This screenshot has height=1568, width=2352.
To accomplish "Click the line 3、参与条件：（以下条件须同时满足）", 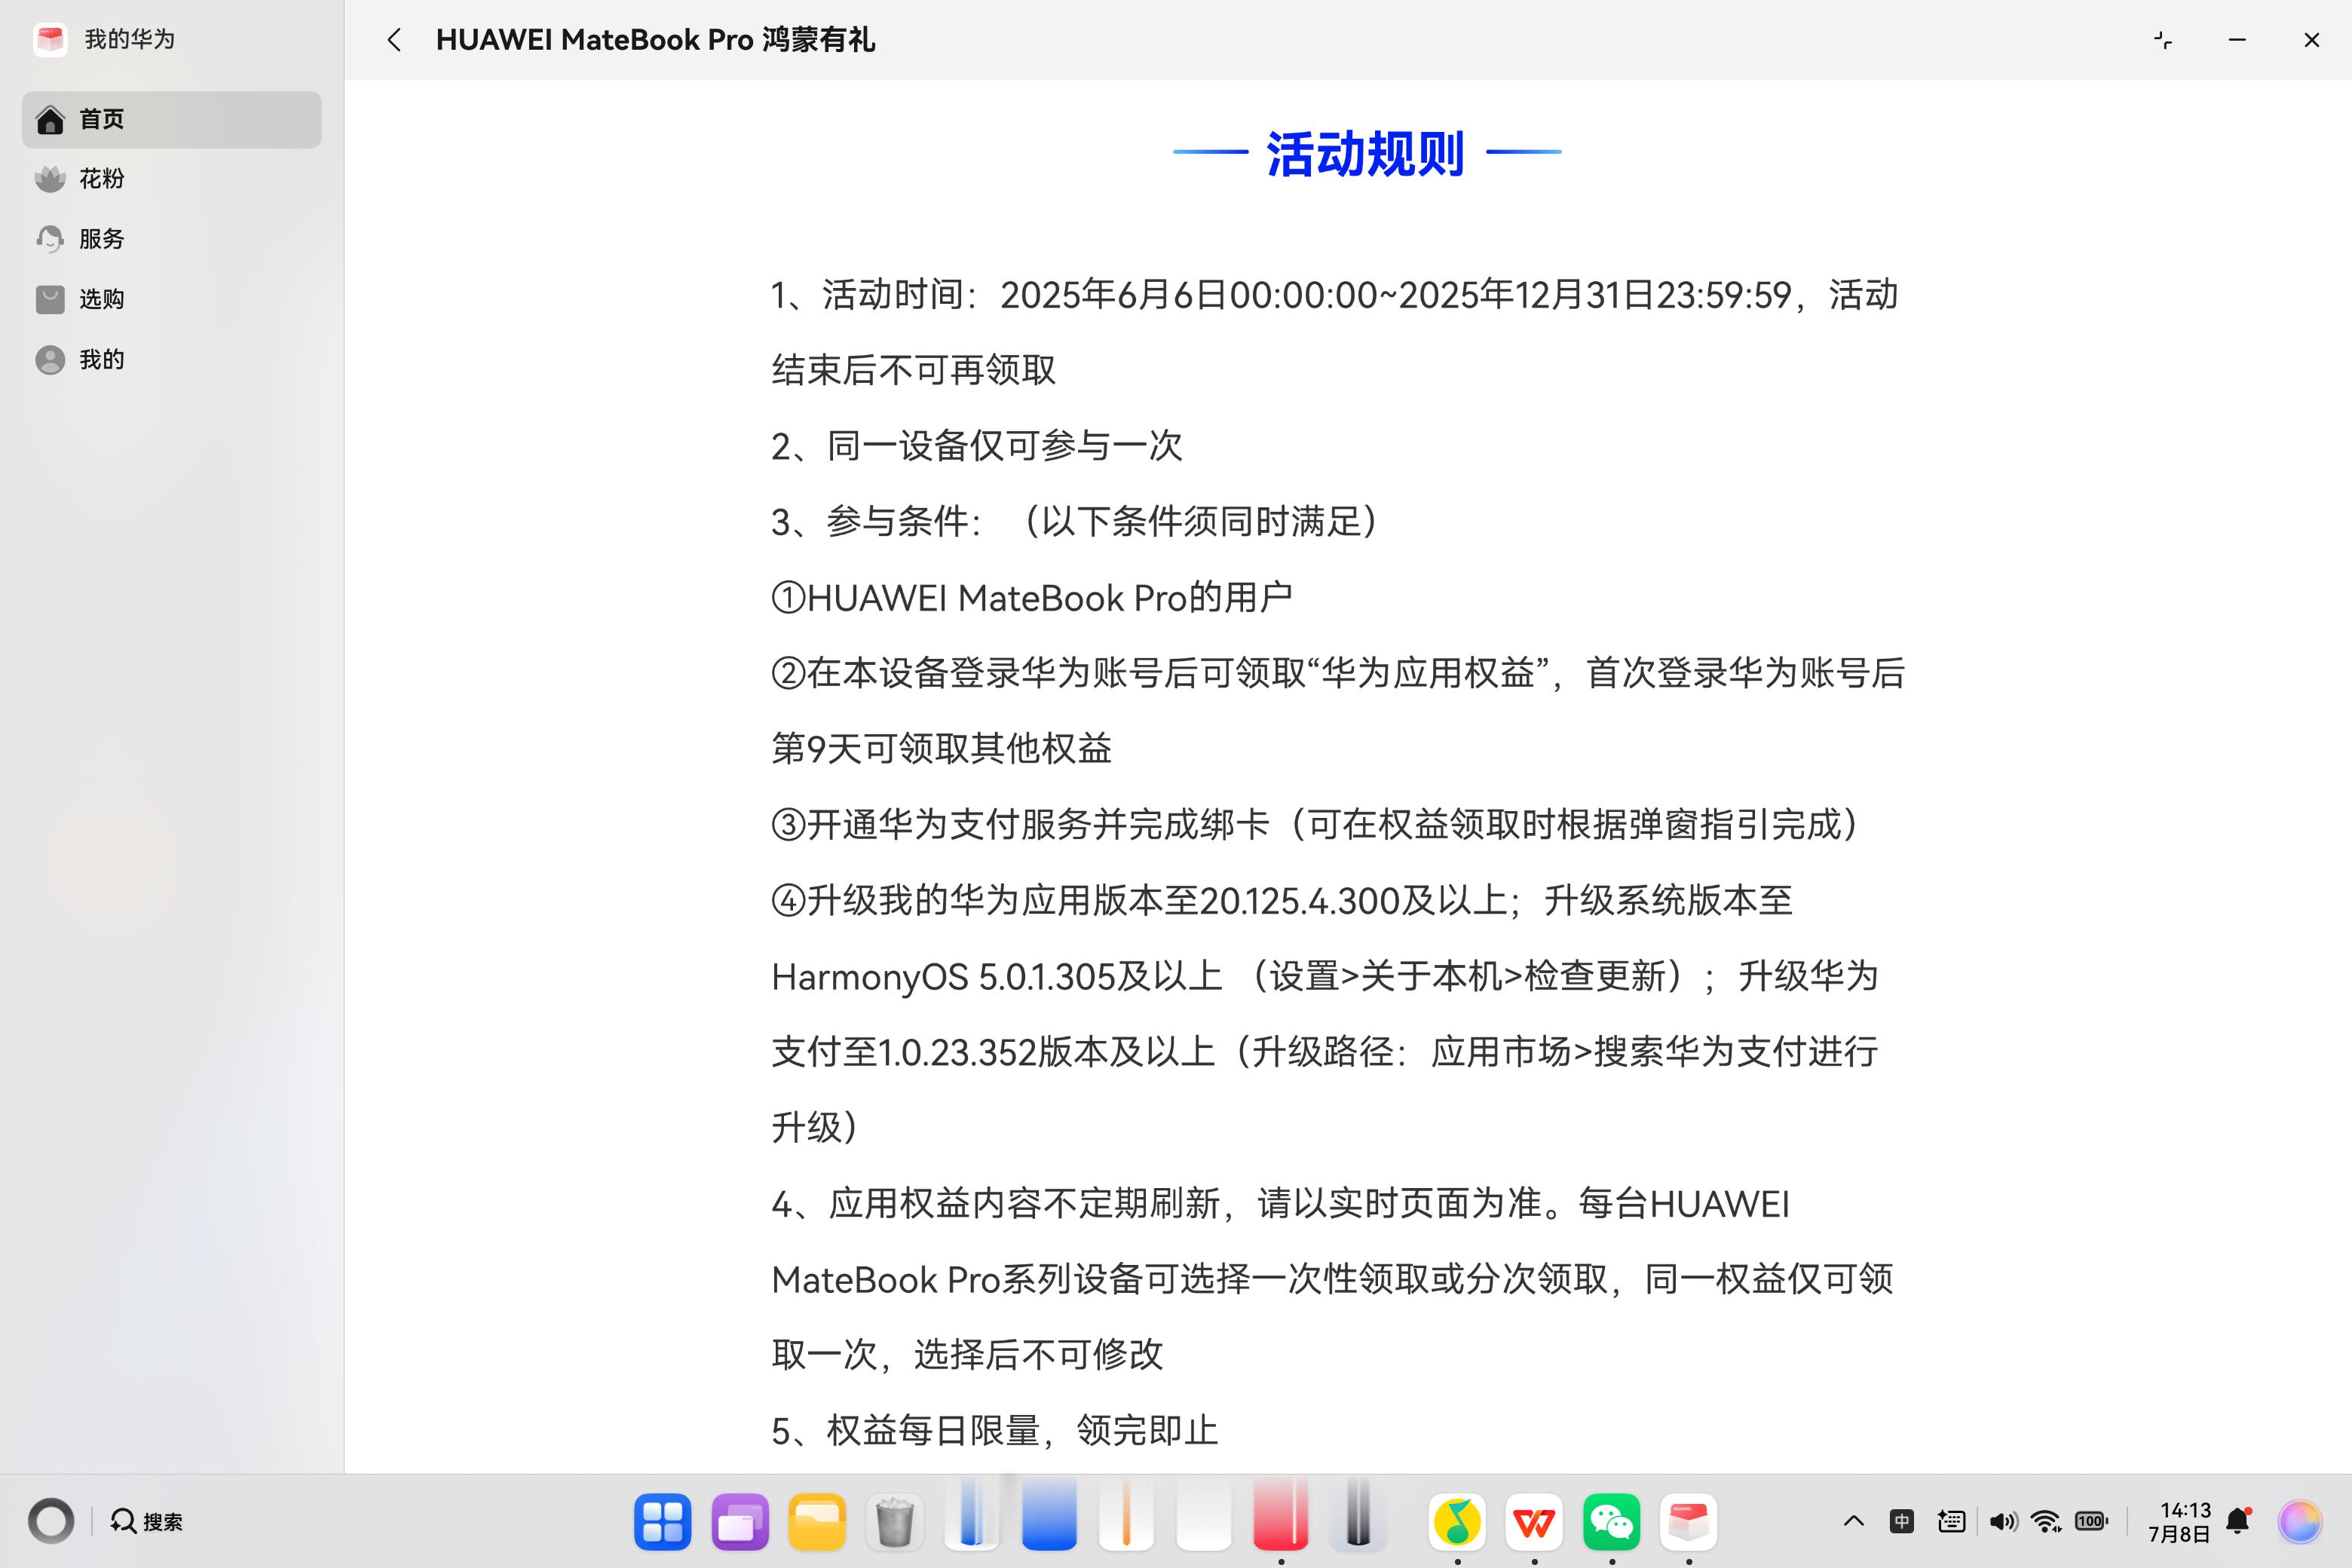I will coord(1076,521).
